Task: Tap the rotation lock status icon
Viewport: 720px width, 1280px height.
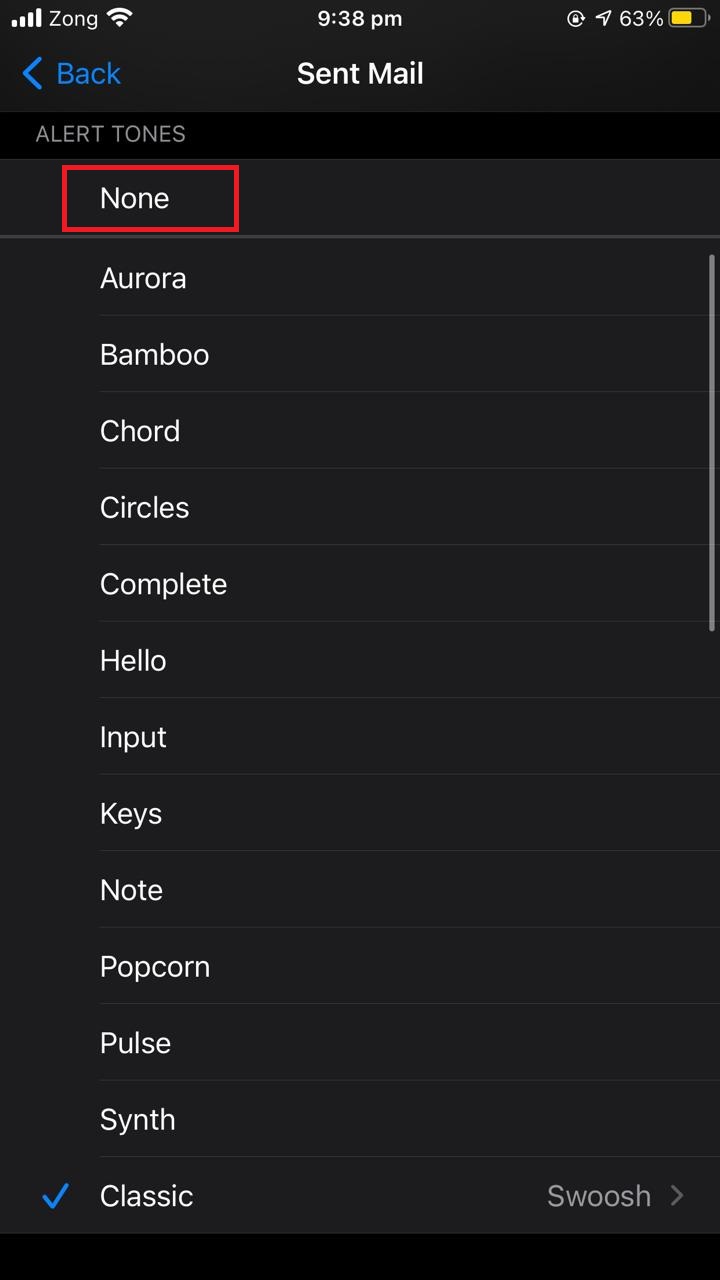Action: [575, 18]
